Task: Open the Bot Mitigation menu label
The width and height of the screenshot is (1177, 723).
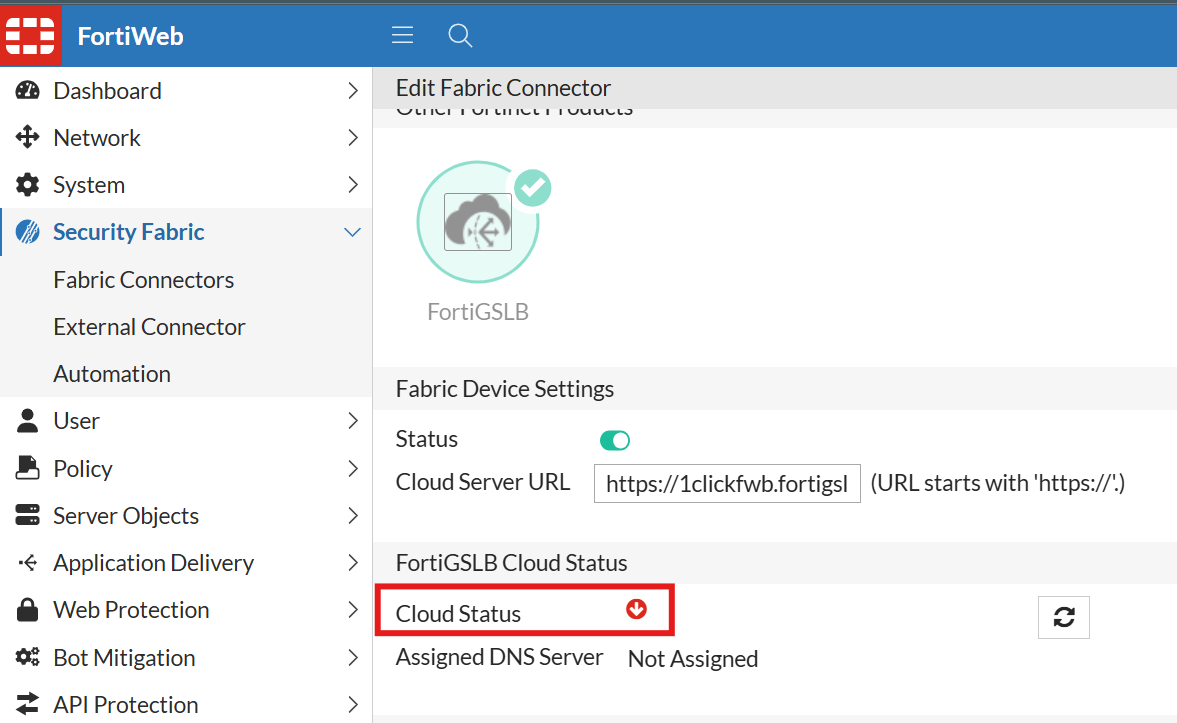Action: tap(124, 658)
